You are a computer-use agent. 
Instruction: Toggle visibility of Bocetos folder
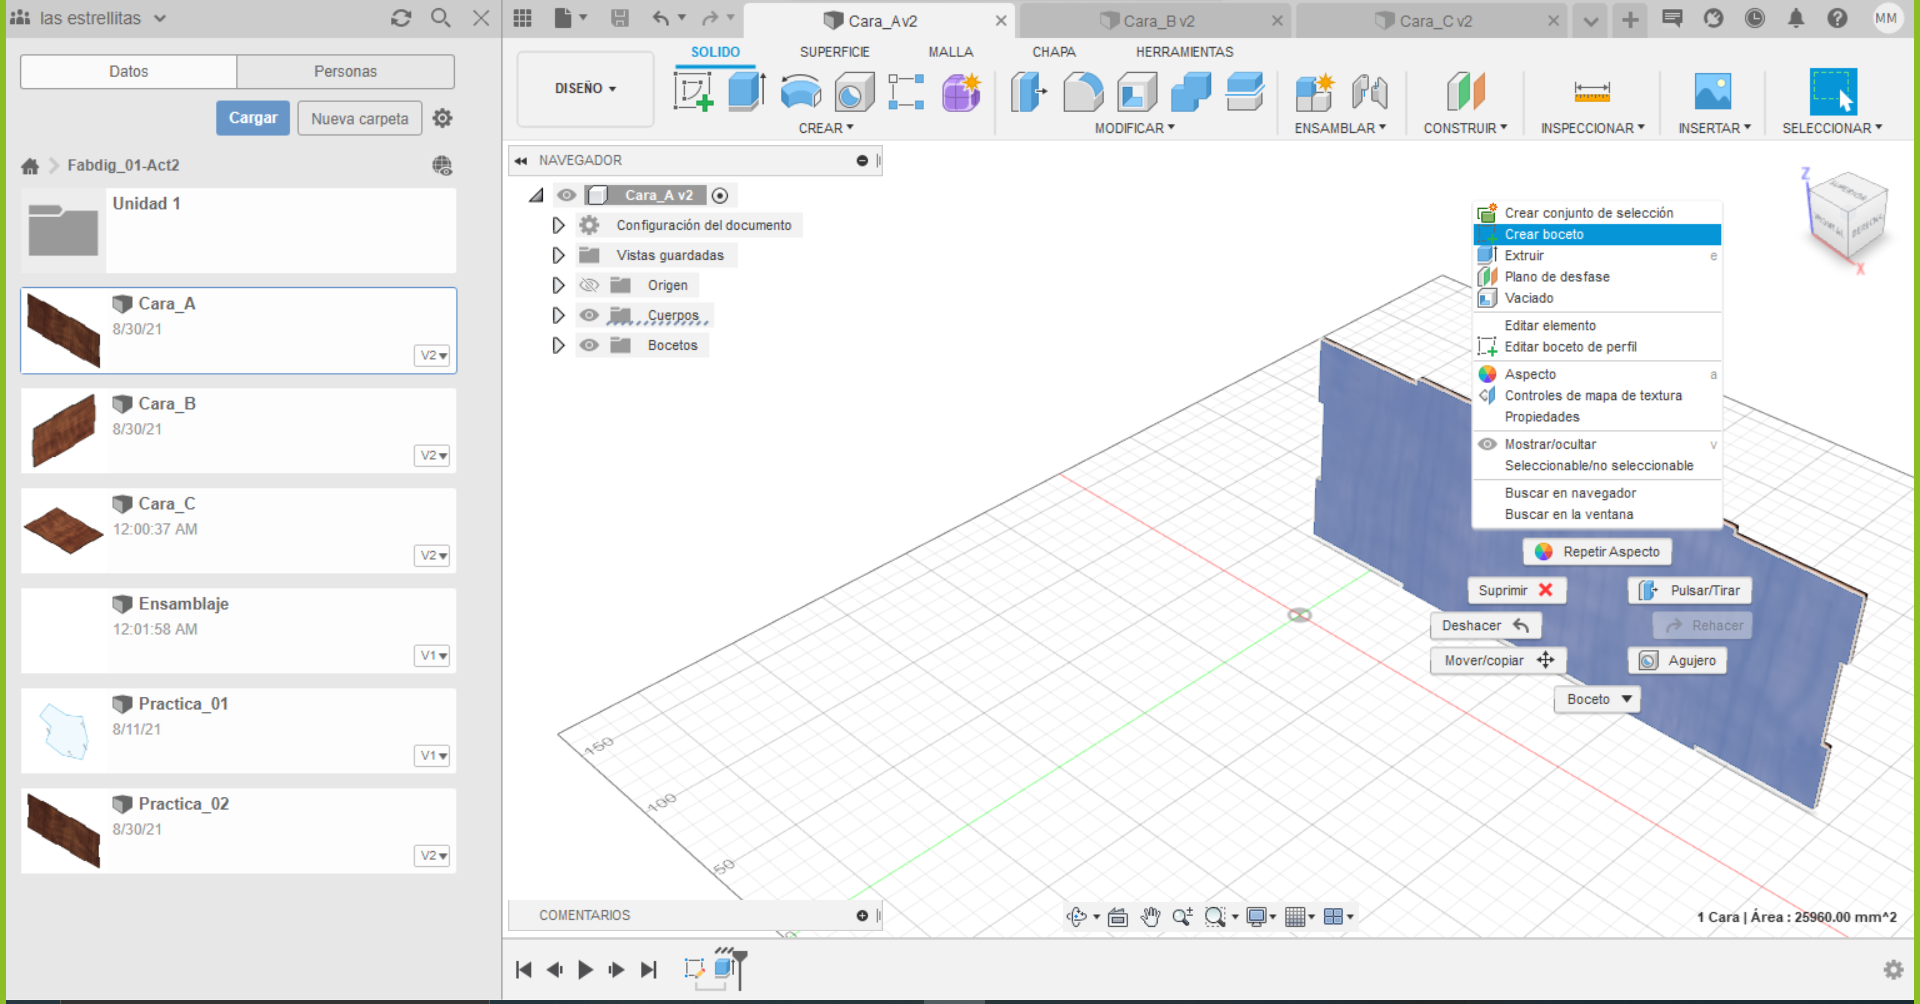[x=589, y=345]
